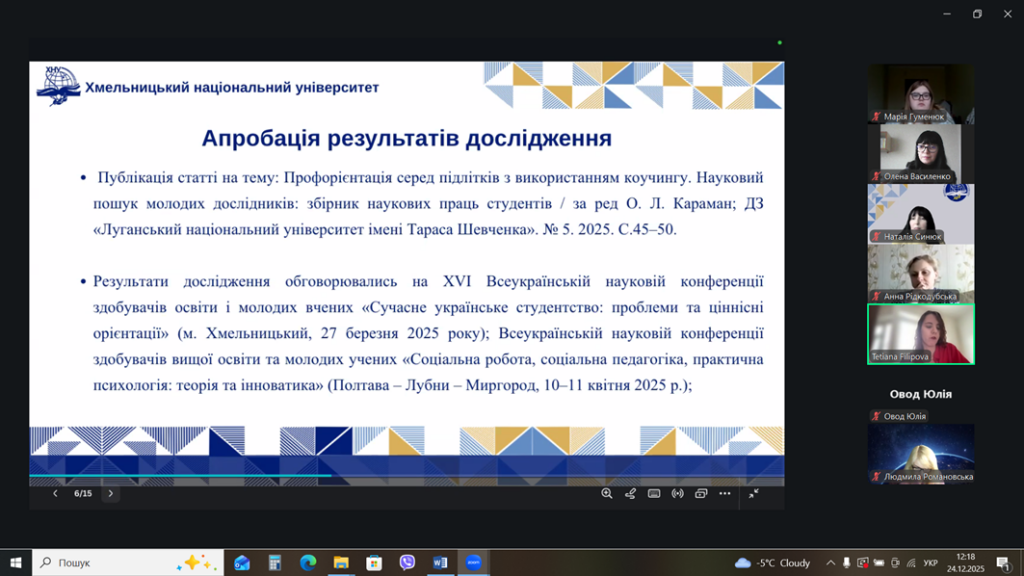The width and height of the screenshot is (1024, 576).
Task: Select the pen annotation tool
Action: click(x=630, y=493)
